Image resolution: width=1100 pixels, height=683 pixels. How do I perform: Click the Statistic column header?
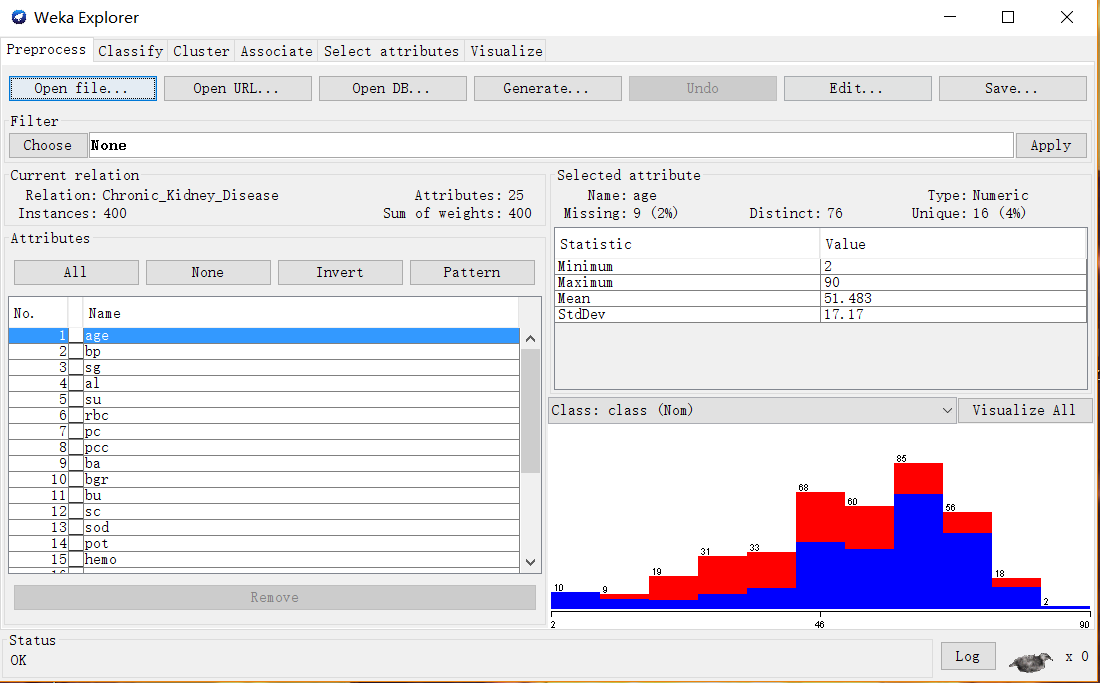coord(688,244)
